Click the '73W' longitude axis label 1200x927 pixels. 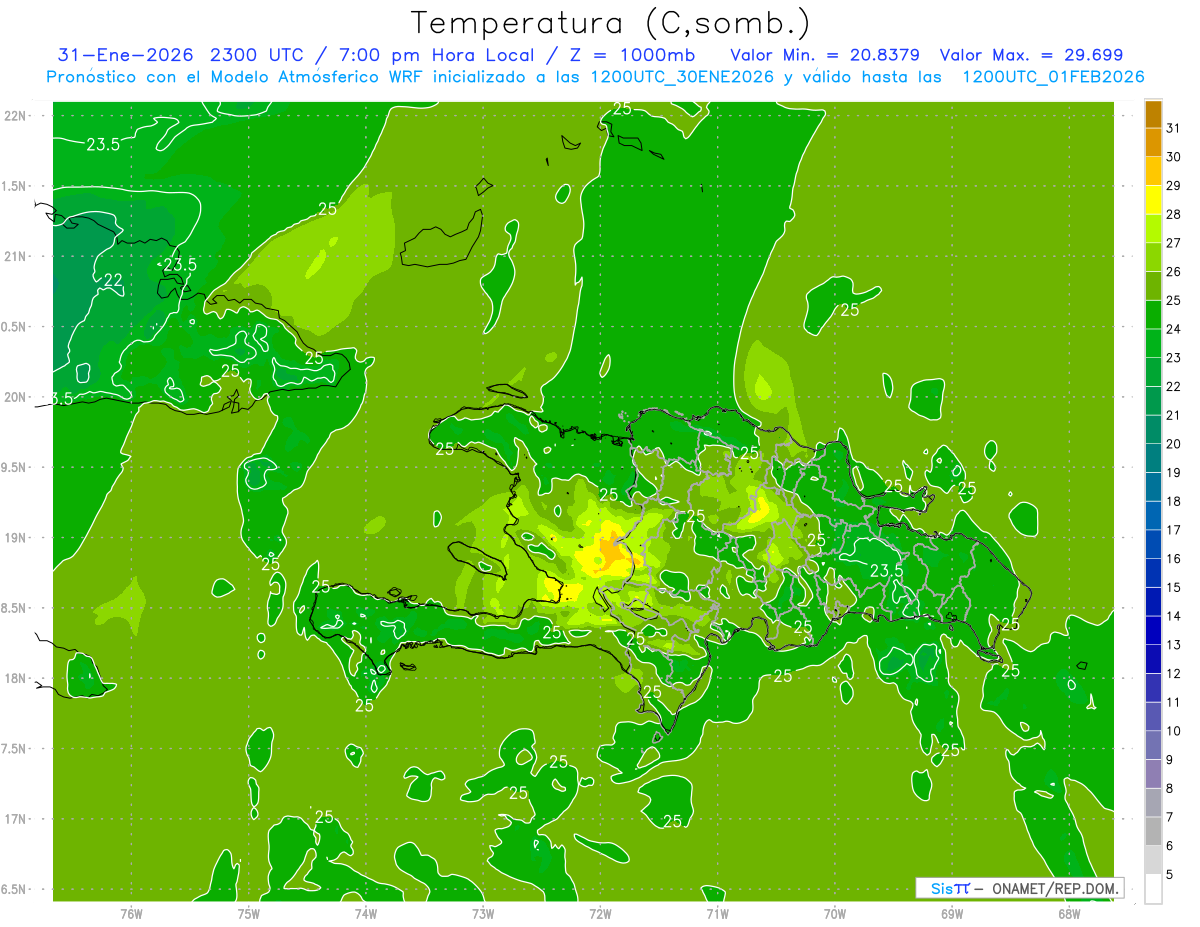pos(483,913)
